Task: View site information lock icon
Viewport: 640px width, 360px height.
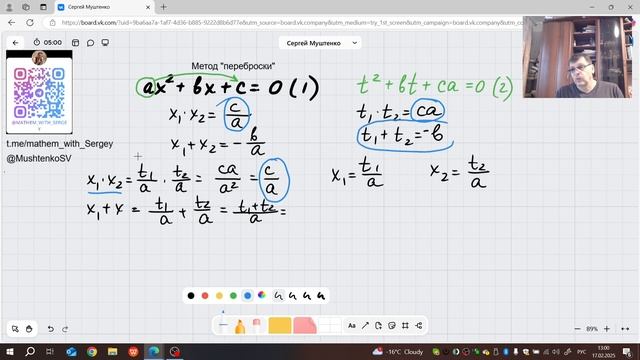Action: coord(52,22)
